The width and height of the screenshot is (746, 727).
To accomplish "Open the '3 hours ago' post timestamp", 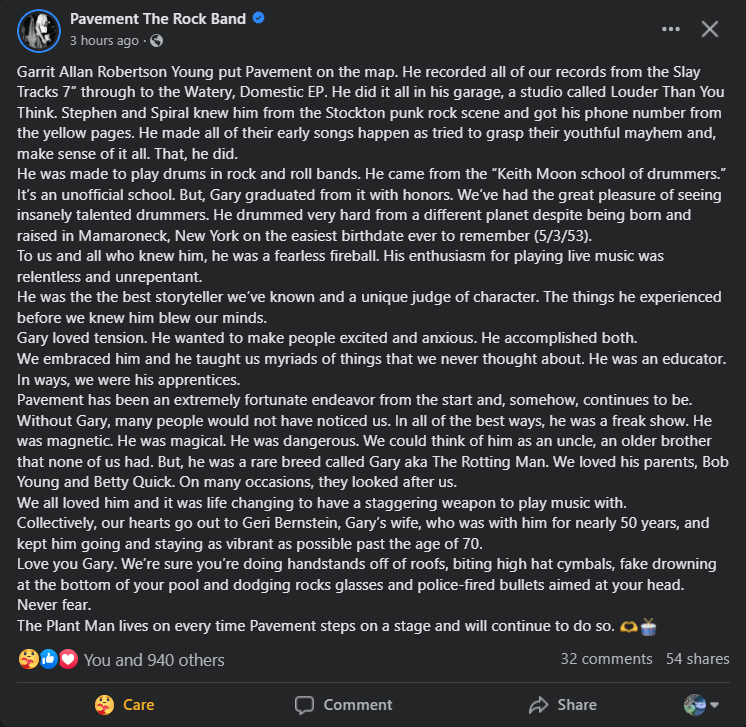I will click(104, 41).
